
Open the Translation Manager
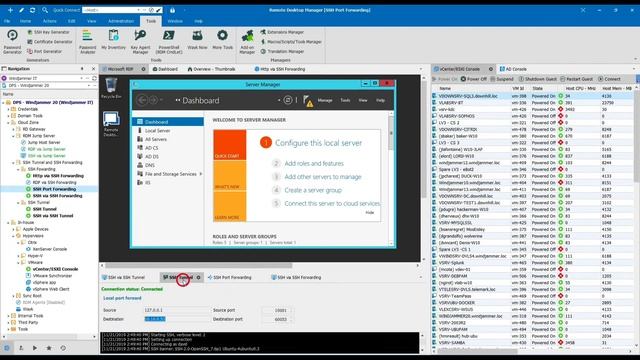click(282, 51)
